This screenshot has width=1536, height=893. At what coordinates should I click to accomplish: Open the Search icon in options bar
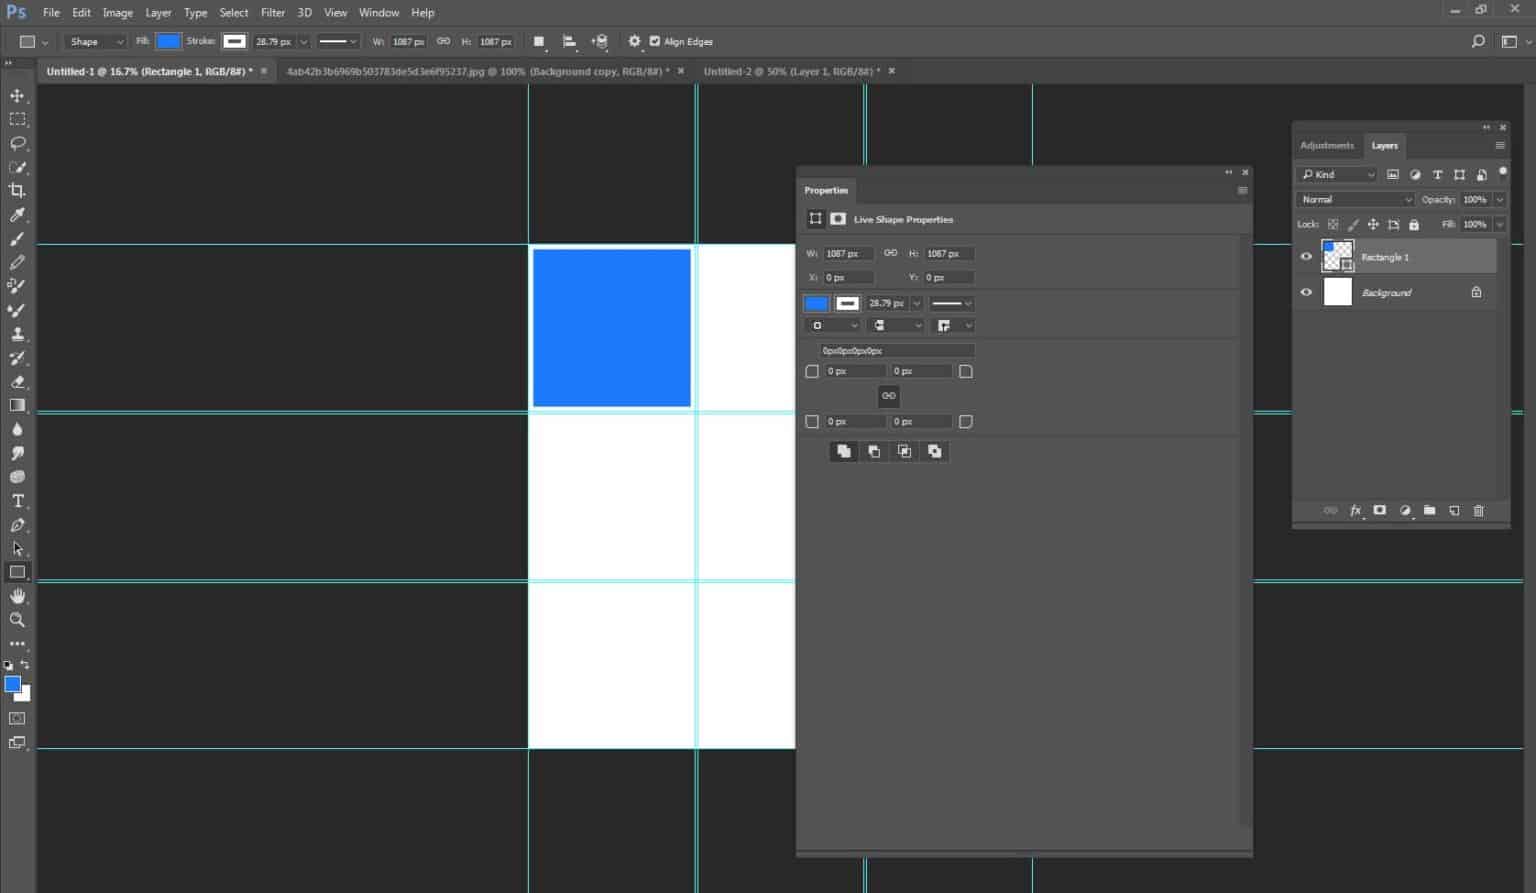[x=1478, y=41]
